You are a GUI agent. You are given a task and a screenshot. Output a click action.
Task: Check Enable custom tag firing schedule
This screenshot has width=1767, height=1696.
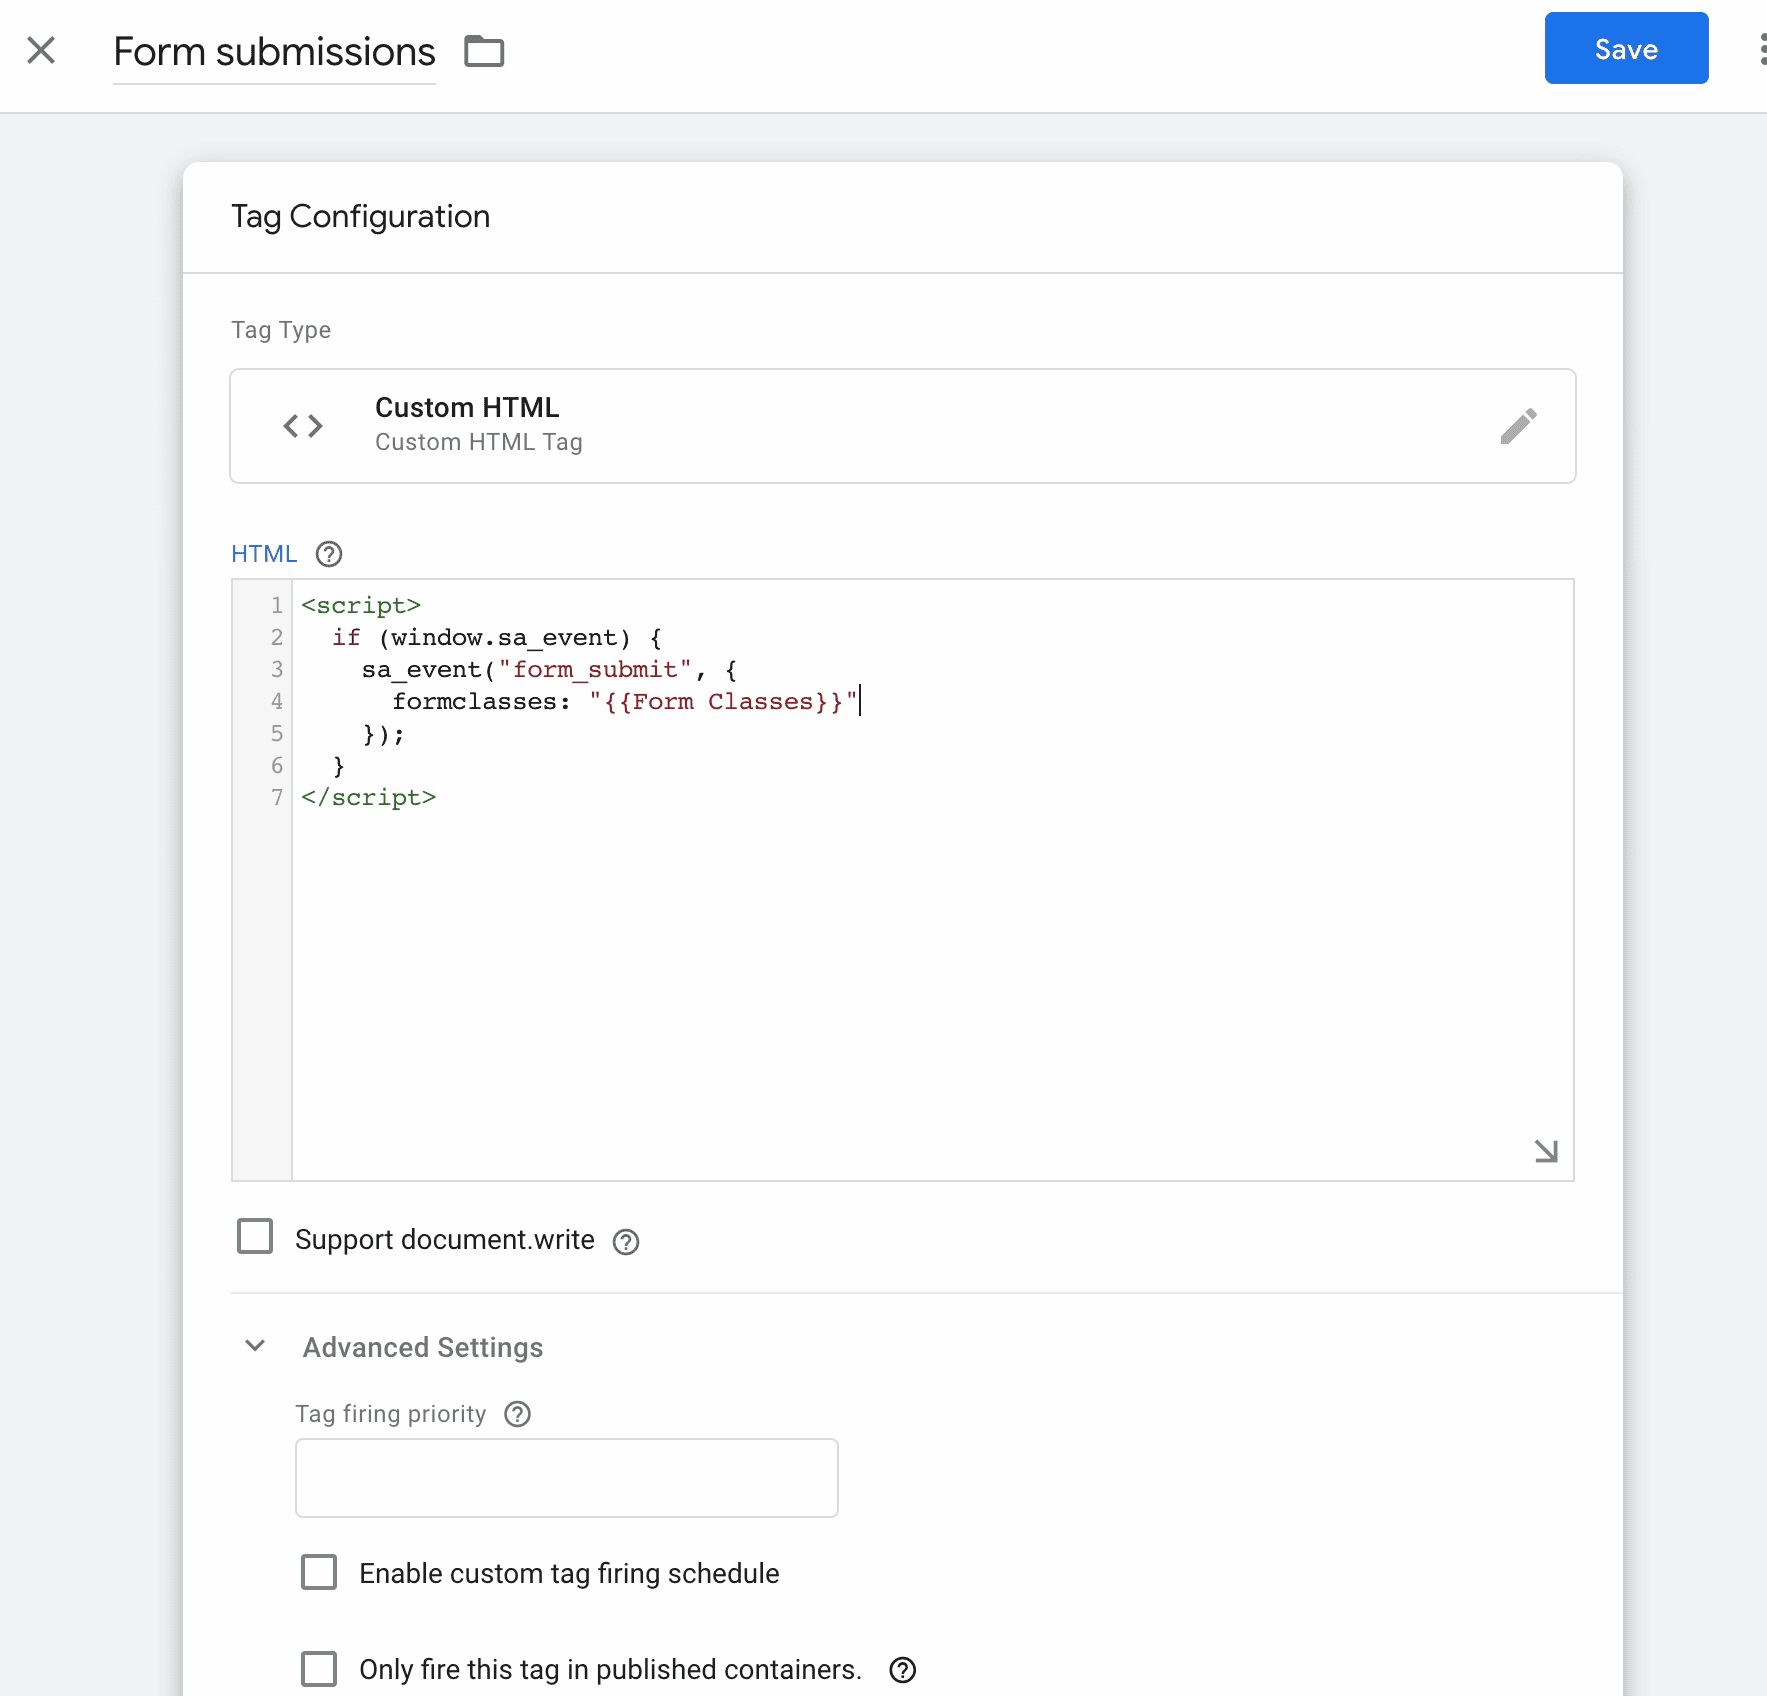[319, 1572]
